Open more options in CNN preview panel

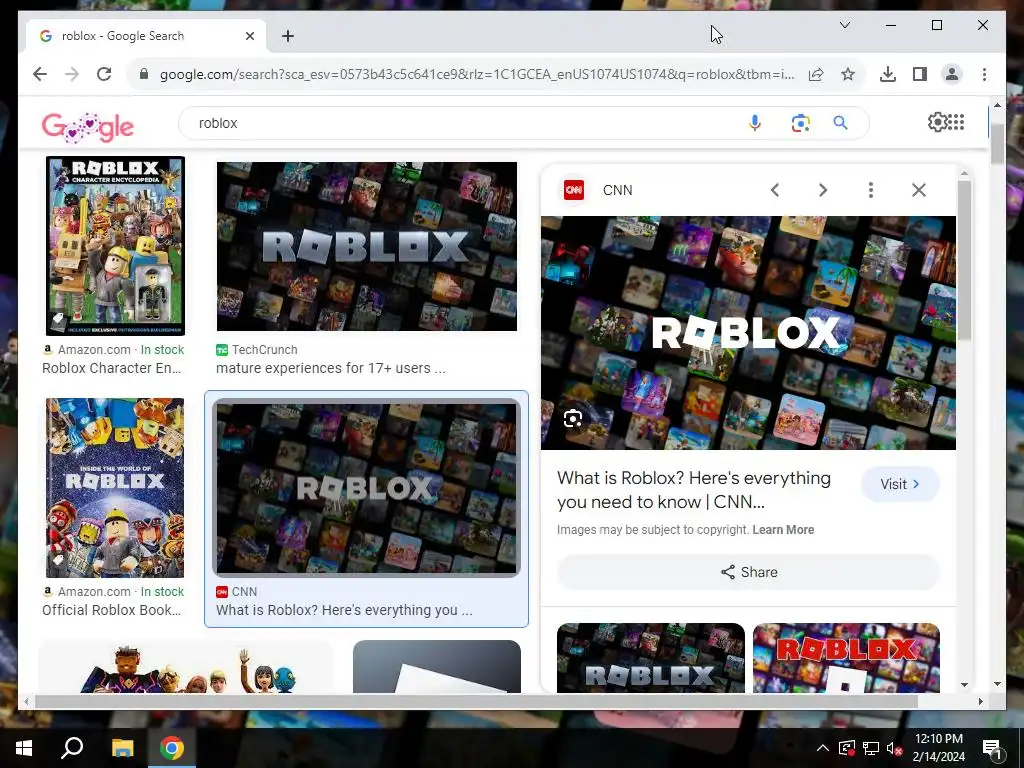[871, 190]
